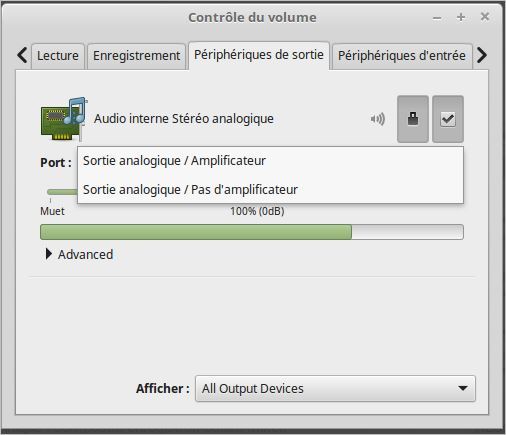
Task: Click the Afficher dropdown arrow
Action: point(463,388)
